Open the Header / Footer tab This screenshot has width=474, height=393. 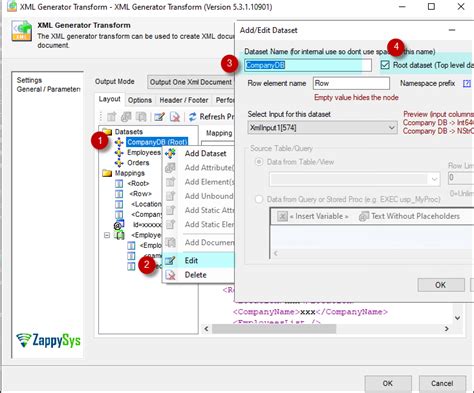tap(184, 100)
